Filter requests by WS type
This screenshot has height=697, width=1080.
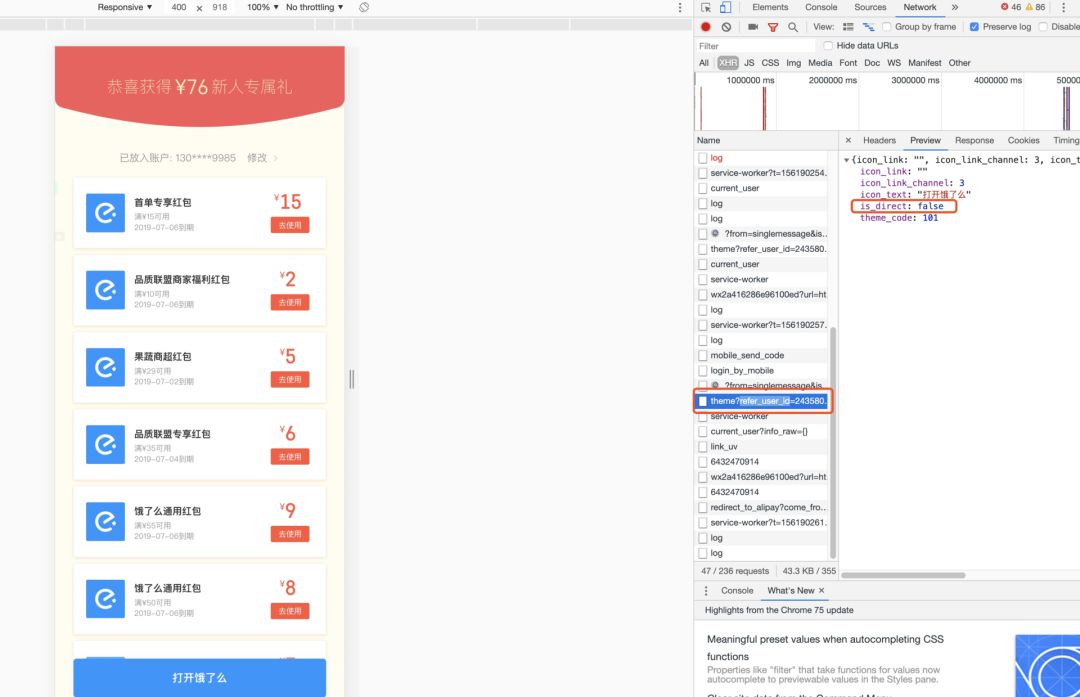(x=893, y=63)
